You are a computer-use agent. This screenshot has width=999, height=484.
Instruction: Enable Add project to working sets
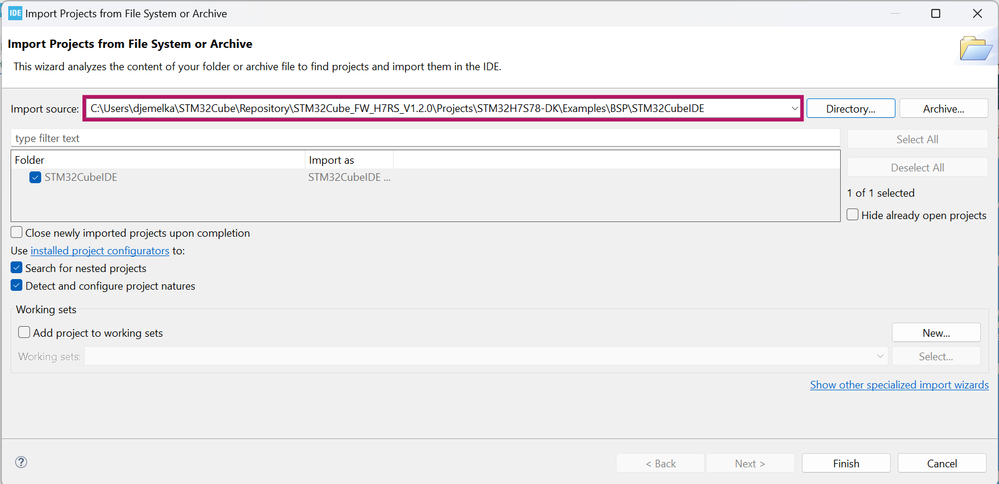[x=24, y=332]
